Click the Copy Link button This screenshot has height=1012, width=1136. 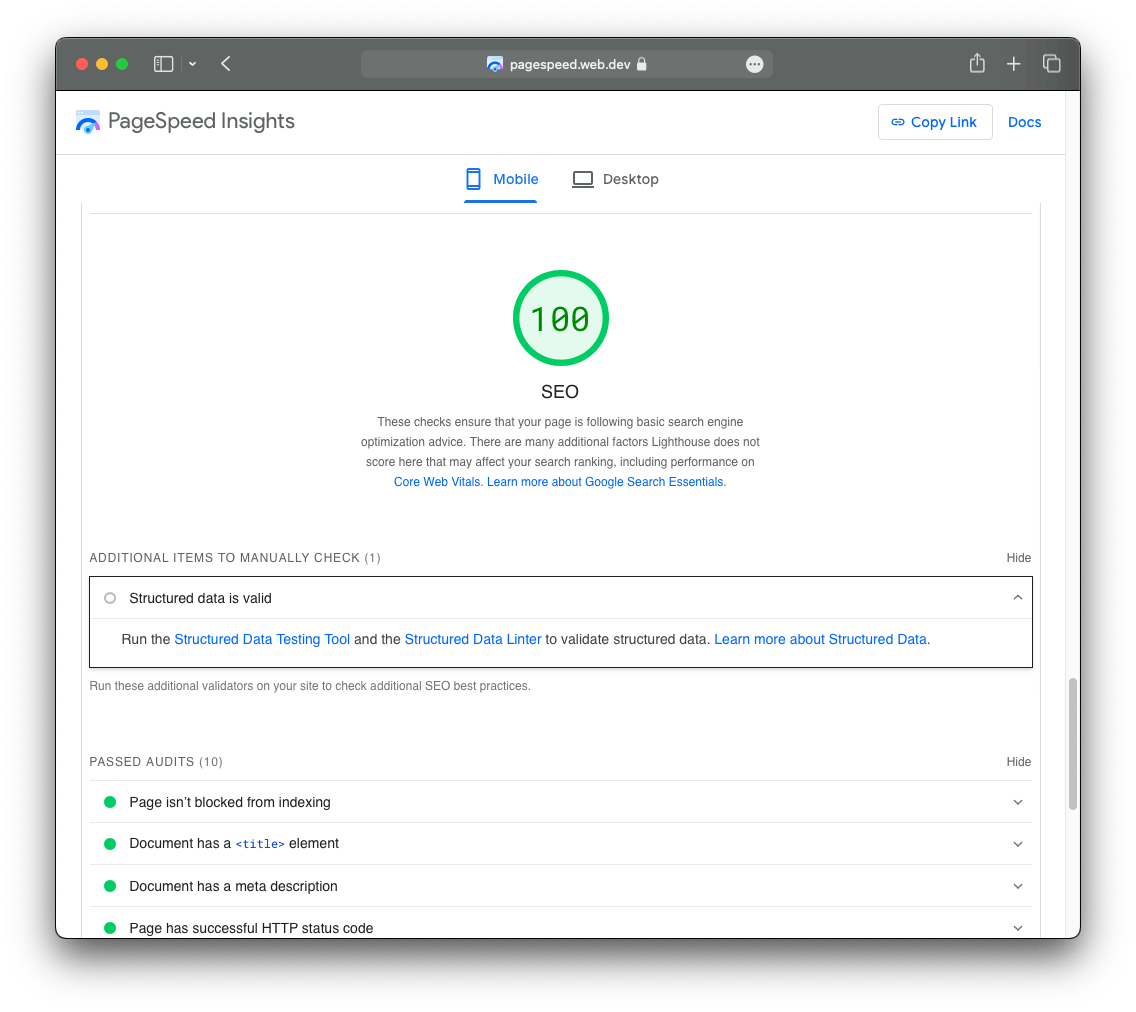tap(934, 122)
